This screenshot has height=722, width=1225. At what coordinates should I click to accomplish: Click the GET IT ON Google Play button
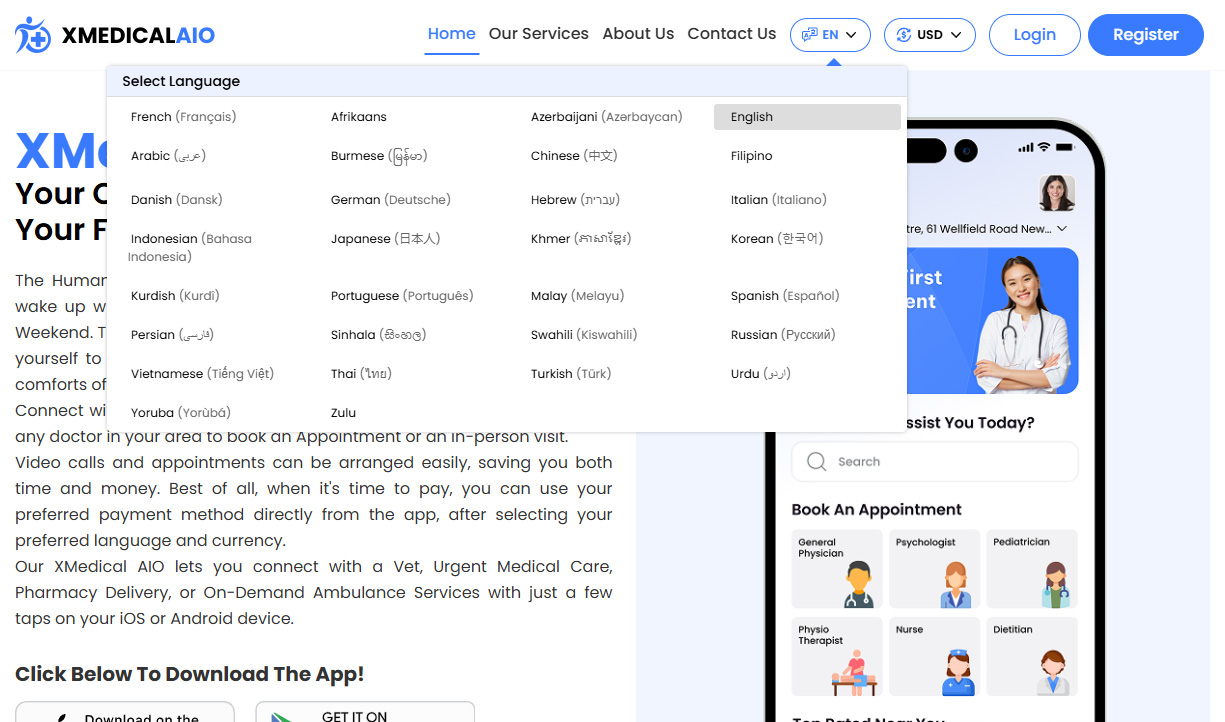[364, 714]
